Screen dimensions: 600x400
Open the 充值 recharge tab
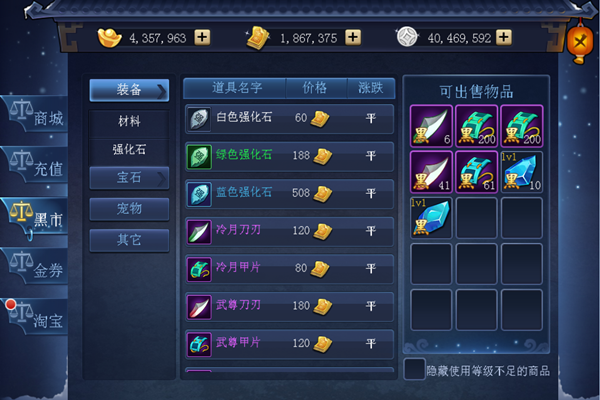pos(35,165)
